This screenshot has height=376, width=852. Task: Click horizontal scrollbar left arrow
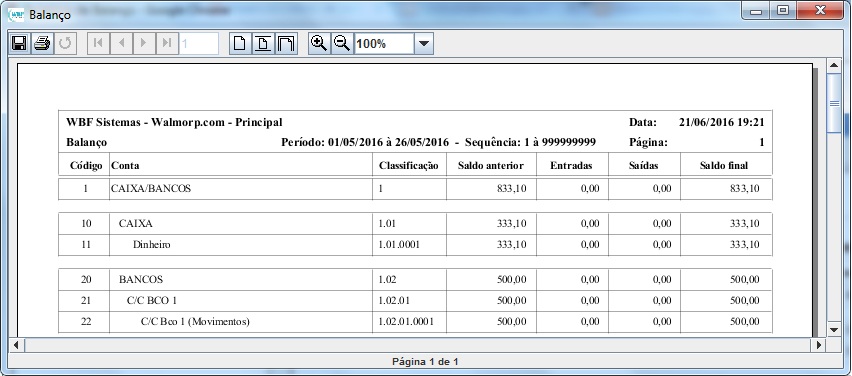[16, 344]
